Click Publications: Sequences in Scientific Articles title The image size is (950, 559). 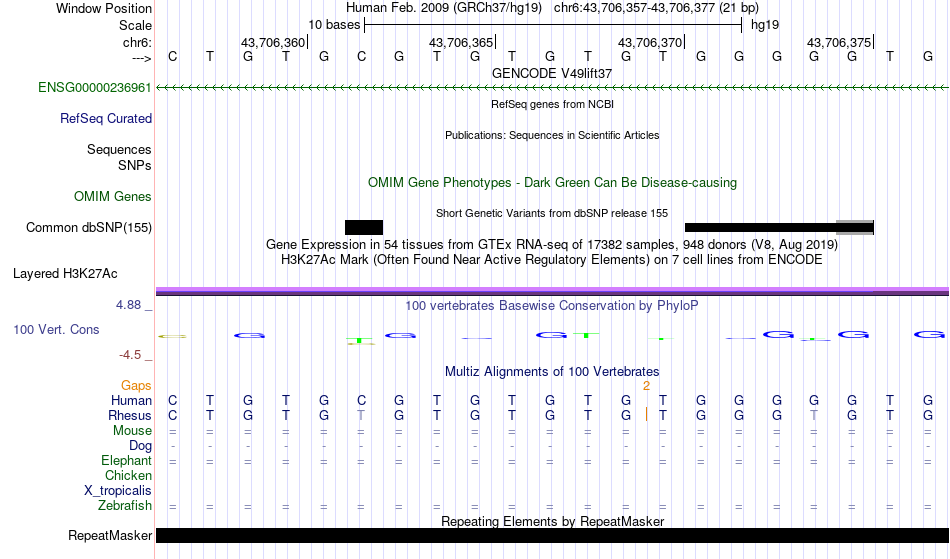[x=552, y=135]
